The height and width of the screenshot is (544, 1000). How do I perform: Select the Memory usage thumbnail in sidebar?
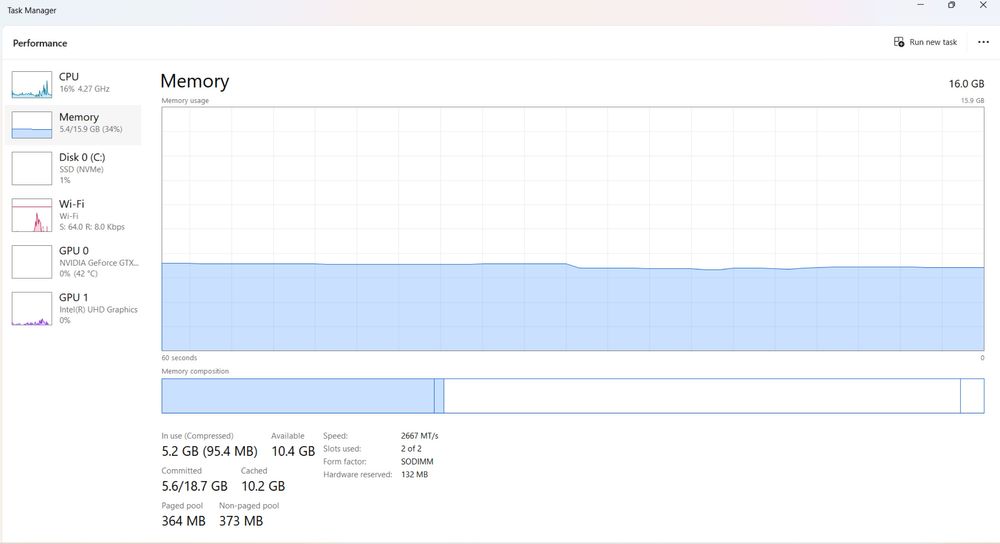(x=31, y=125)
